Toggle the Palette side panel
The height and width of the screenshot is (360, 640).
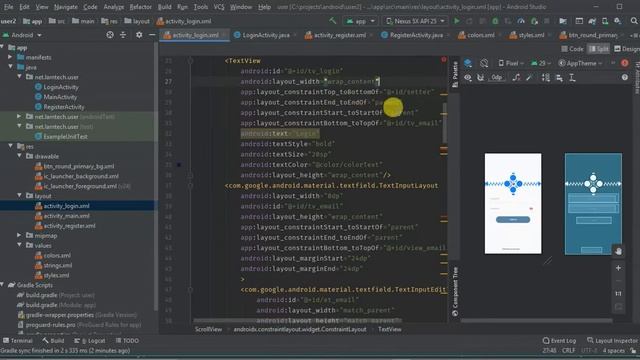tap(455, 74)
